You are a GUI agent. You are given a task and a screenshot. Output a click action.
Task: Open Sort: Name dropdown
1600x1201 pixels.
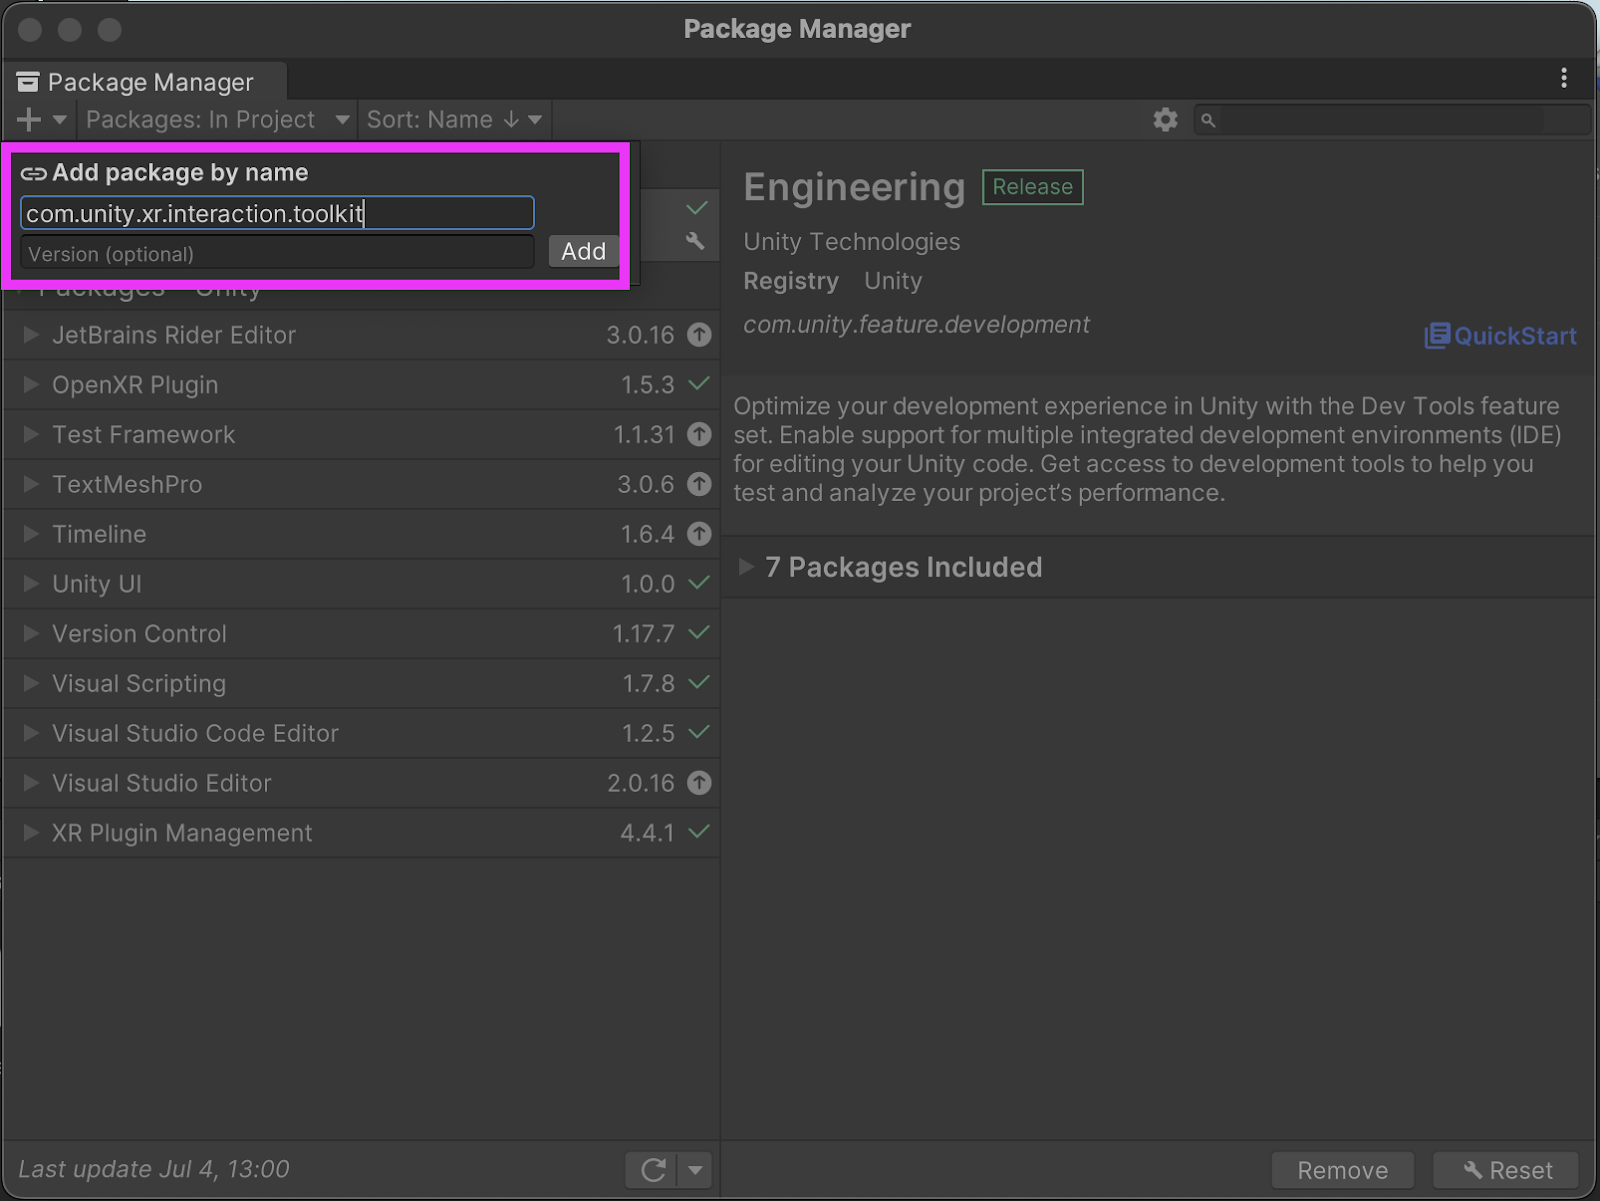455,120
